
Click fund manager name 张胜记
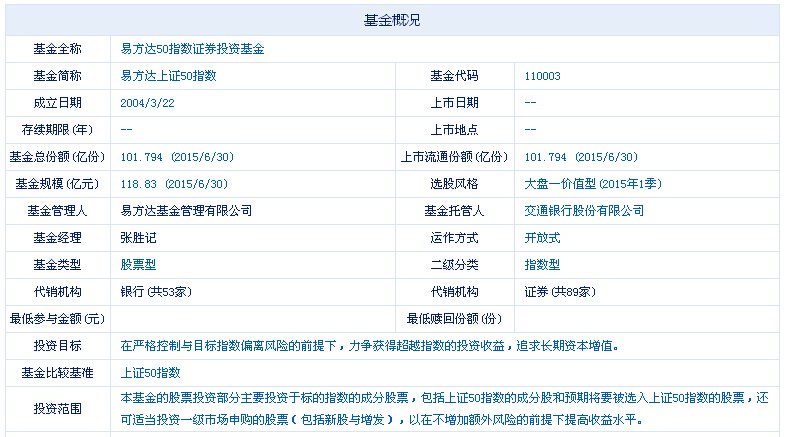click(x=138, y=238)
